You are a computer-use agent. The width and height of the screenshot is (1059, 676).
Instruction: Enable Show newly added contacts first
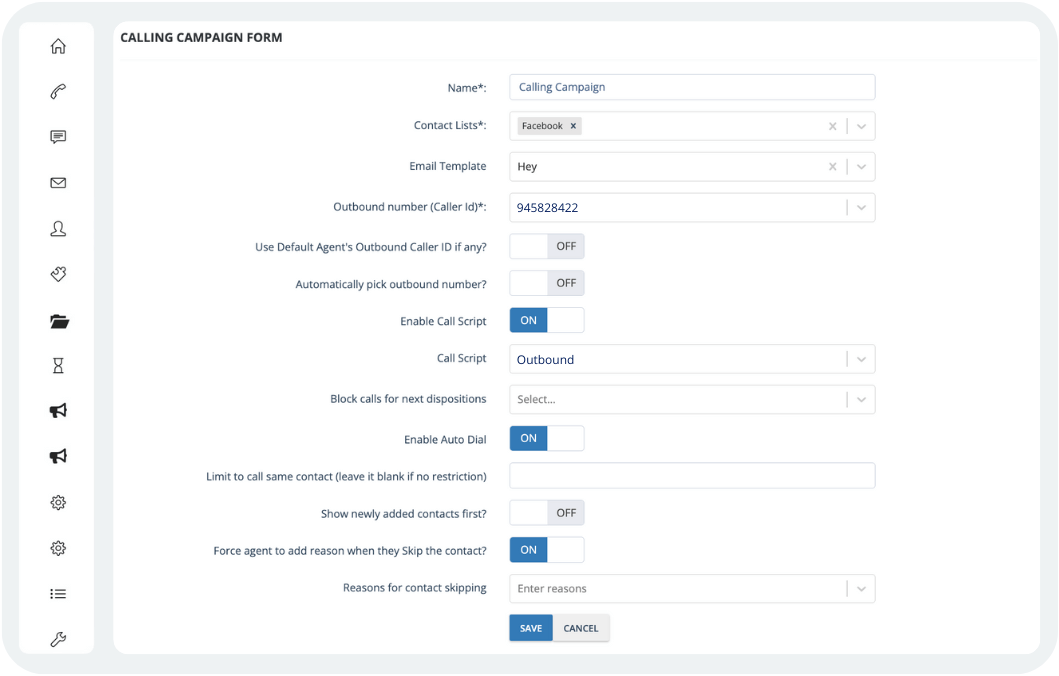tap(546, 513)
